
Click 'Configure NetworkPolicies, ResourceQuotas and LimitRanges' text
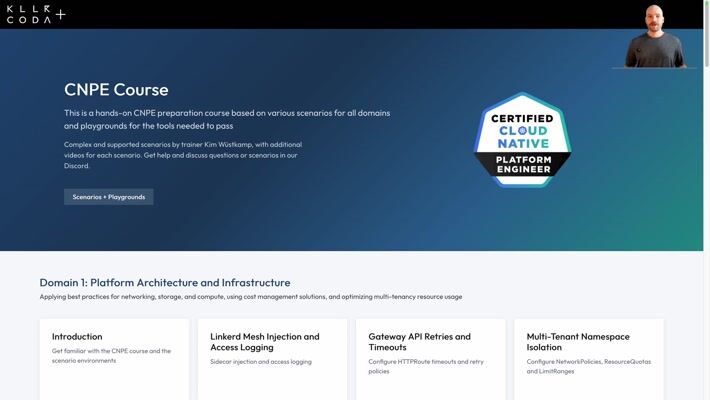click(589, 366)
